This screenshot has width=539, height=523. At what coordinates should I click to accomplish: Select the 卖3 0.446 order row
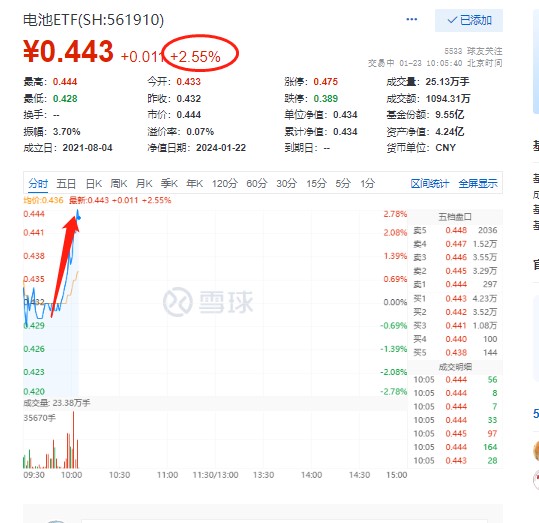[x=455, y=258]
